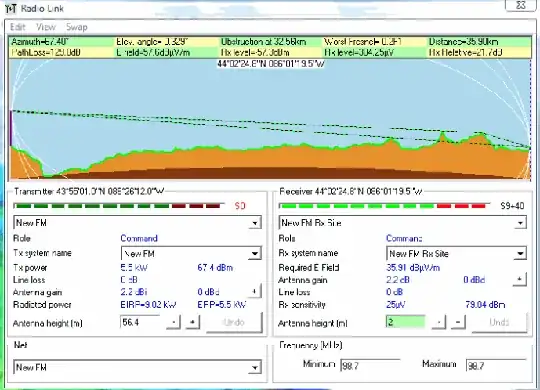Screen dimensions: 540x390
Task: Click the Maximum frequency field 98.7
Action: point(496,366)
